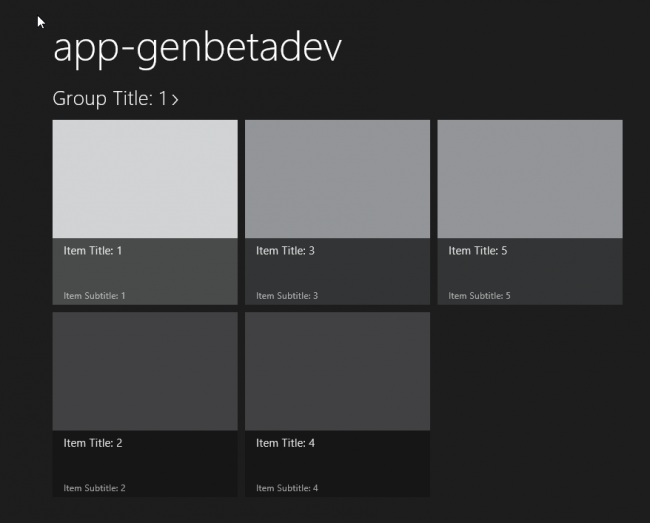Open the Item Title: 3 tile image
Screen dimensions: 650x523
[337, 179]
